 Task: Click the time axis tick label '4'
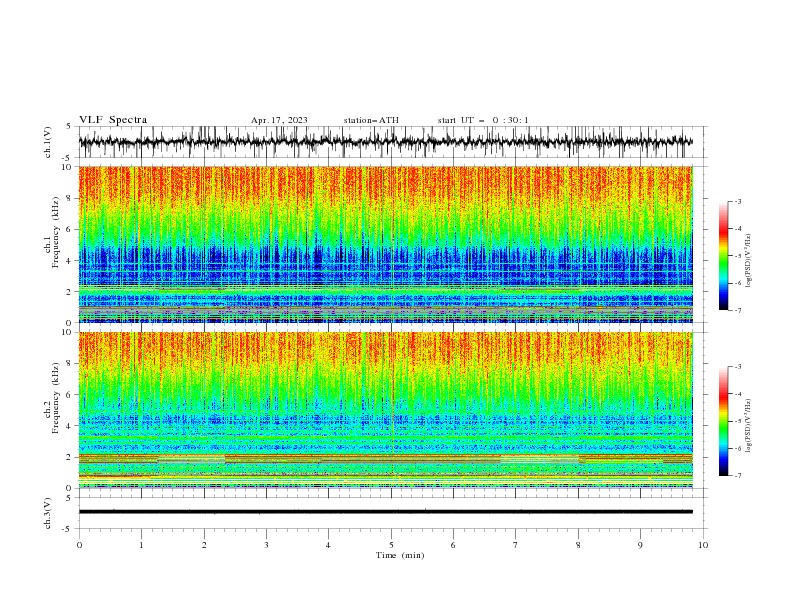[328, 545]
